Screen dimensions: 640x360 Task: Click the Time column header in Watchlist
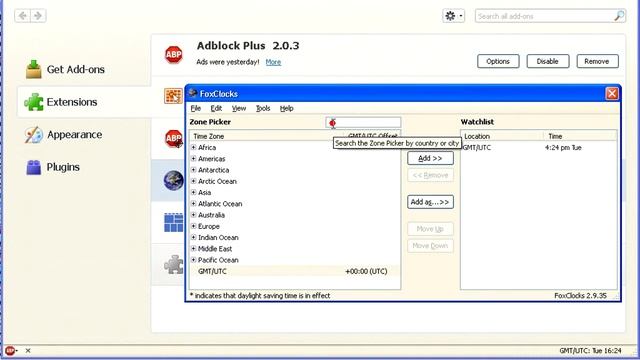pos(580,136)
